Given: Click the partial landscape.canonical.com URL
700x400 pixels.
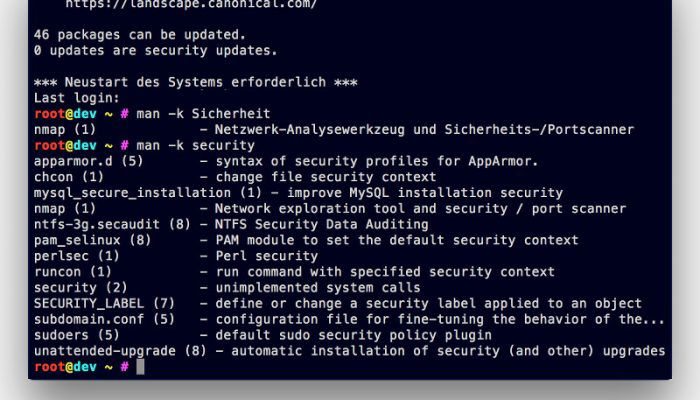Looking at the screenshot, I should (x=191, y=4).
